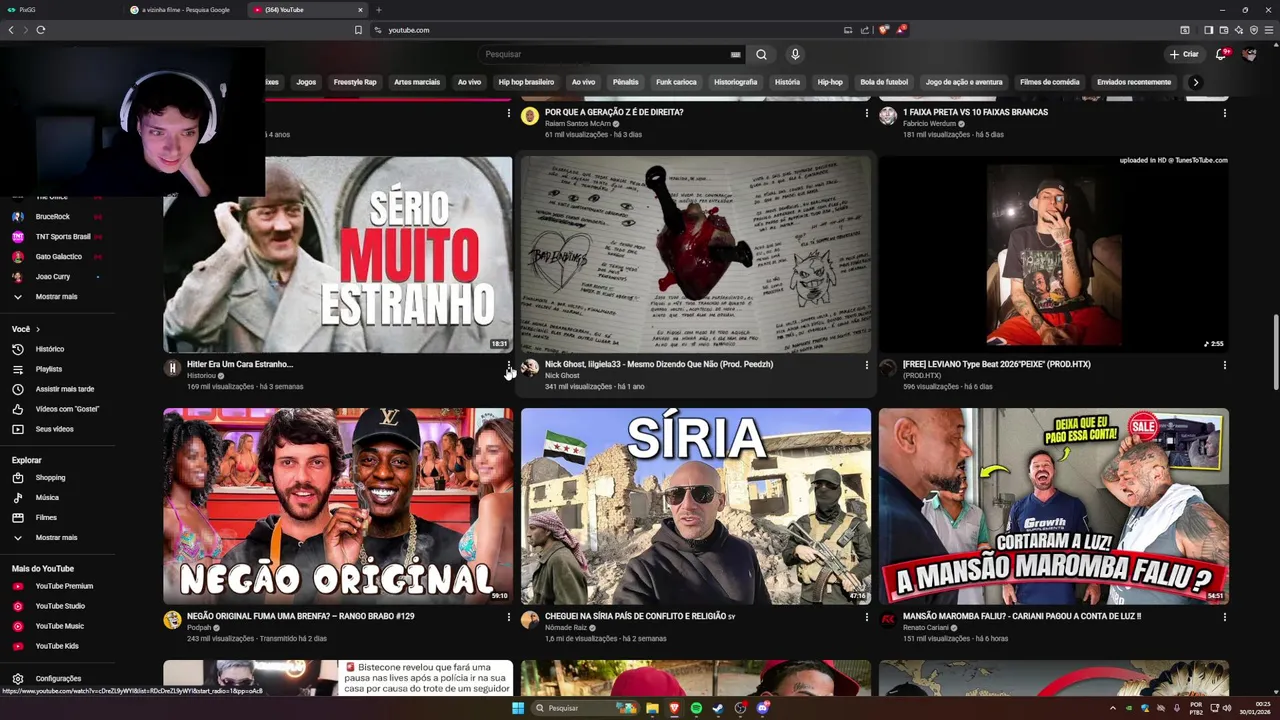Open Brave Shields lion icon
1280x720 pixels.
coord(884,30)
